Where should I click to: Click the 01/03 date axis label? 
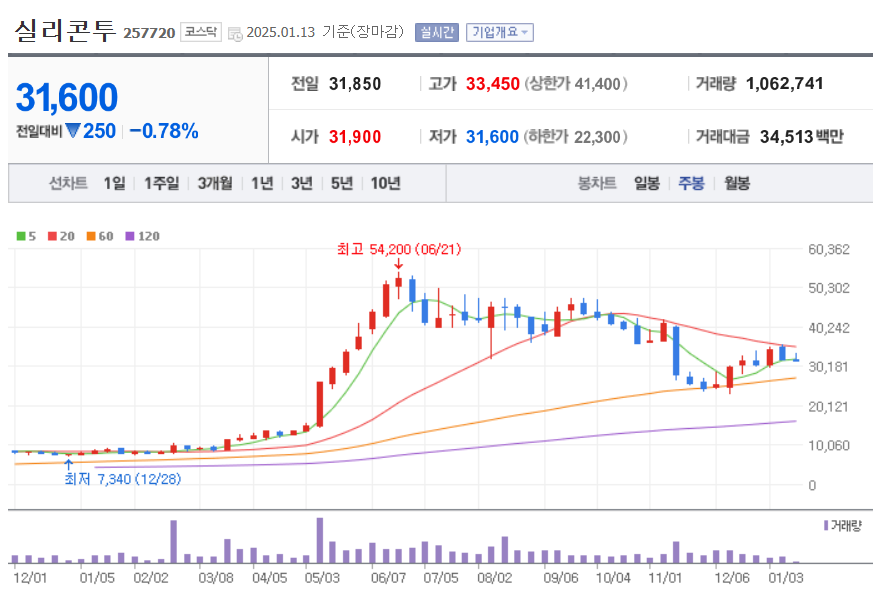pyautogui.click(x=786, y=578)
